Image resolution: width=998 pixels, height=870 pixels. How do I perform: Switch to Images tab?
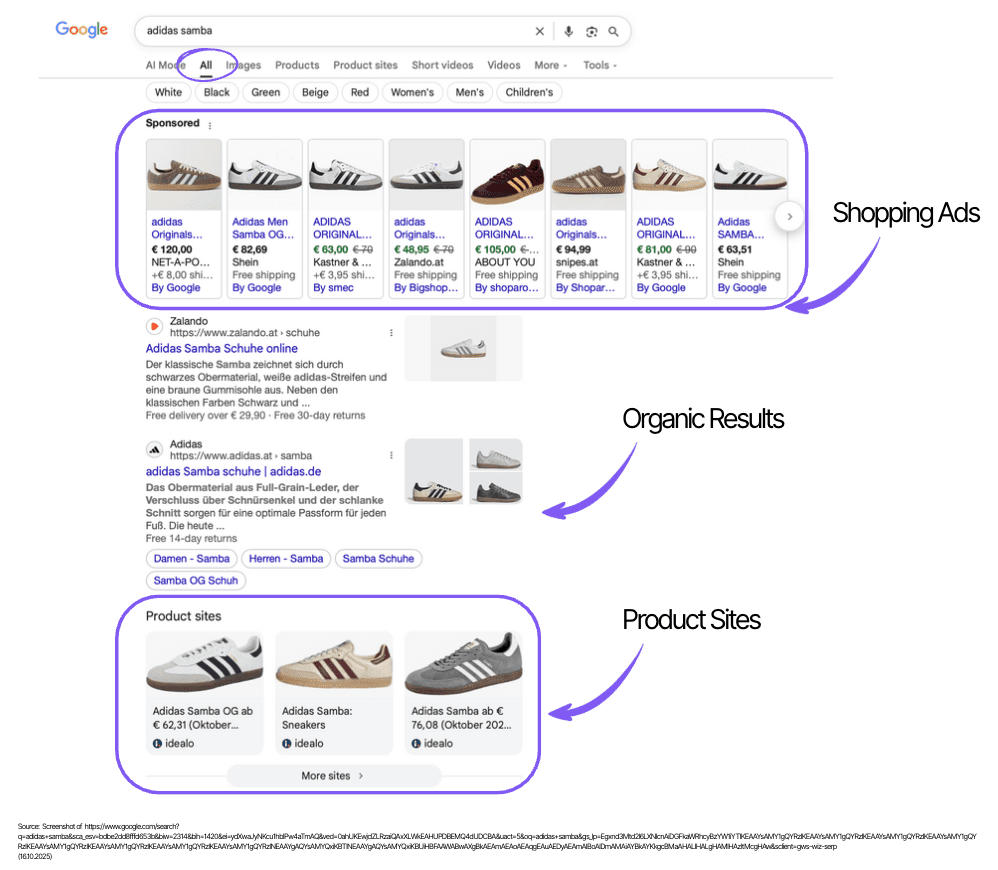[x=243, y=65]
